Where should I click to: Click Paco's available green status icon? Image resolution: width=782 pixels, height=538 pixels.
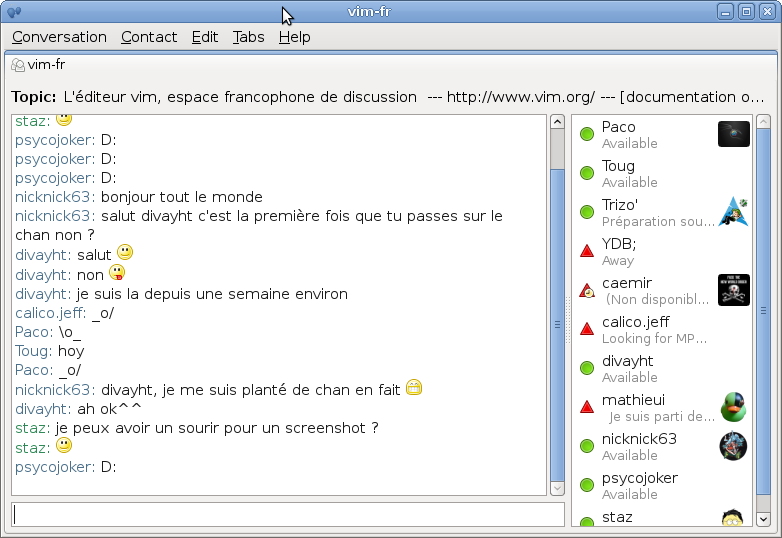click(587, 134)
